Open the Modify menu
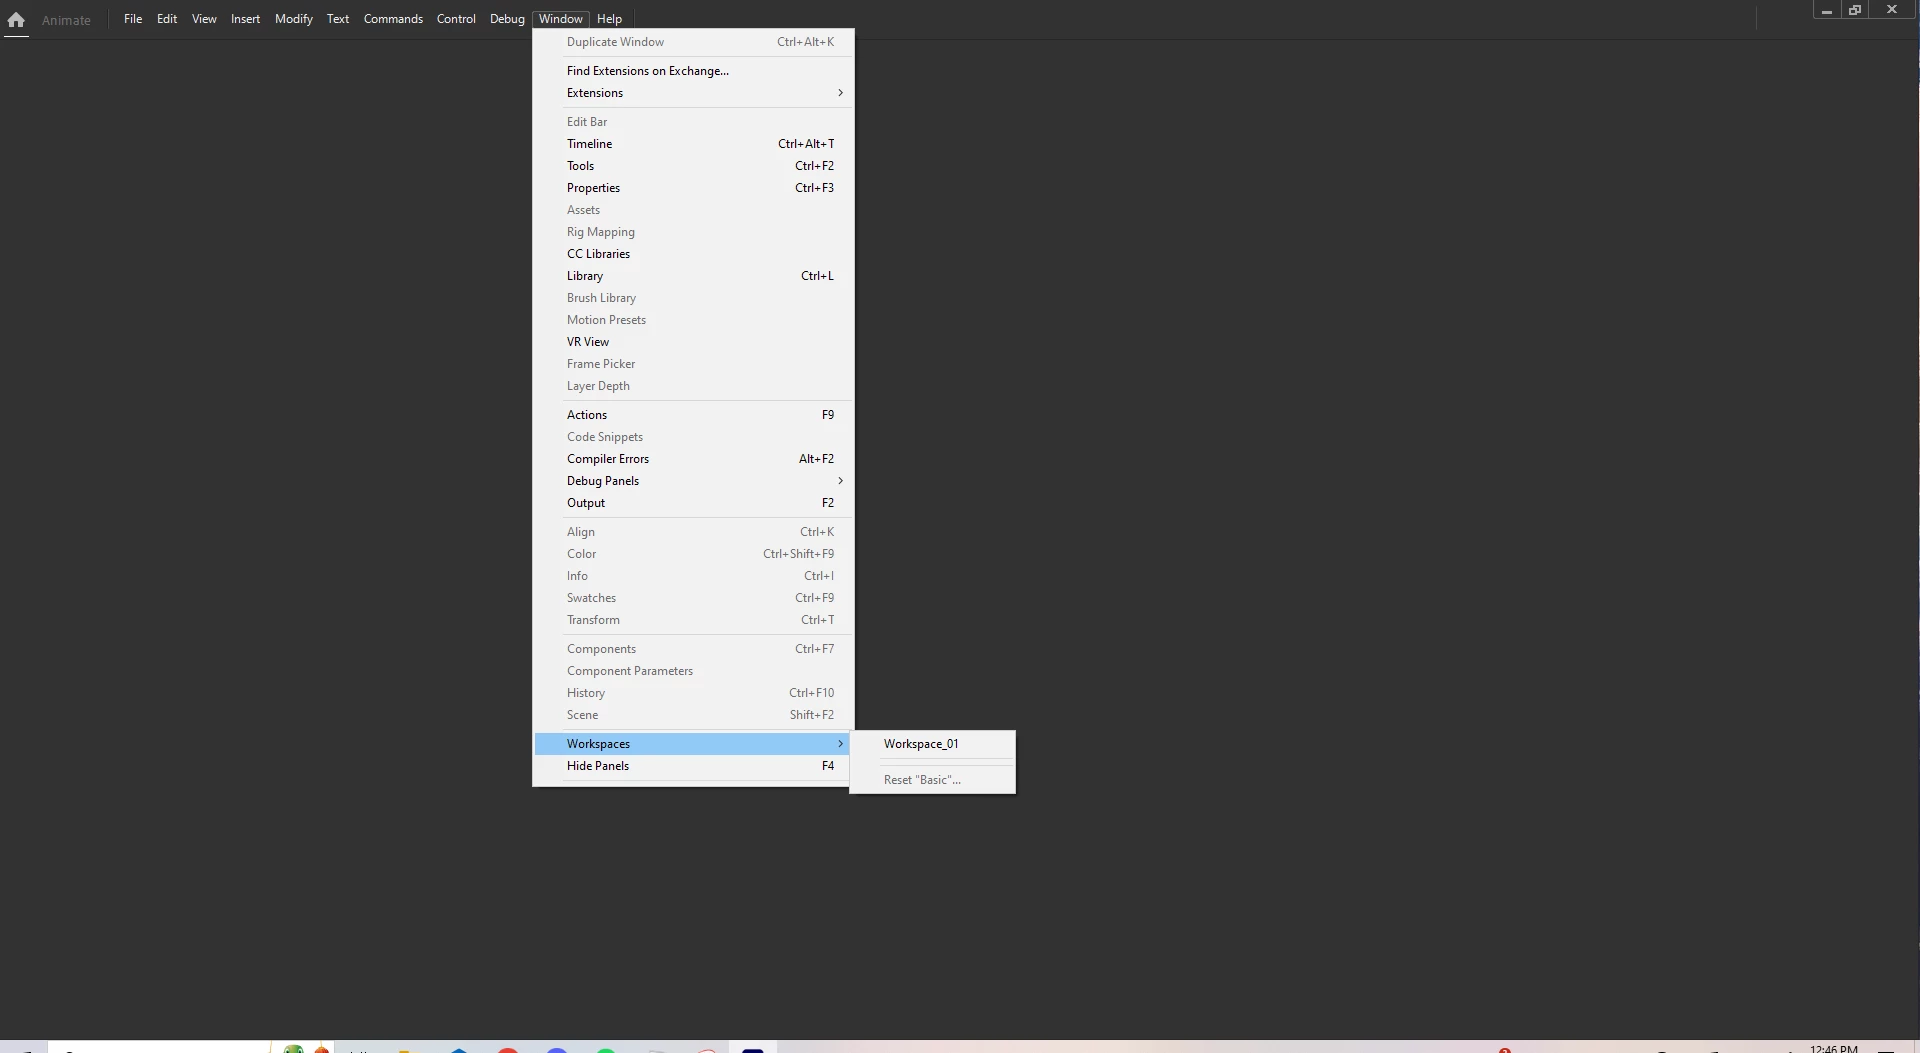 [x=294, y=19]
